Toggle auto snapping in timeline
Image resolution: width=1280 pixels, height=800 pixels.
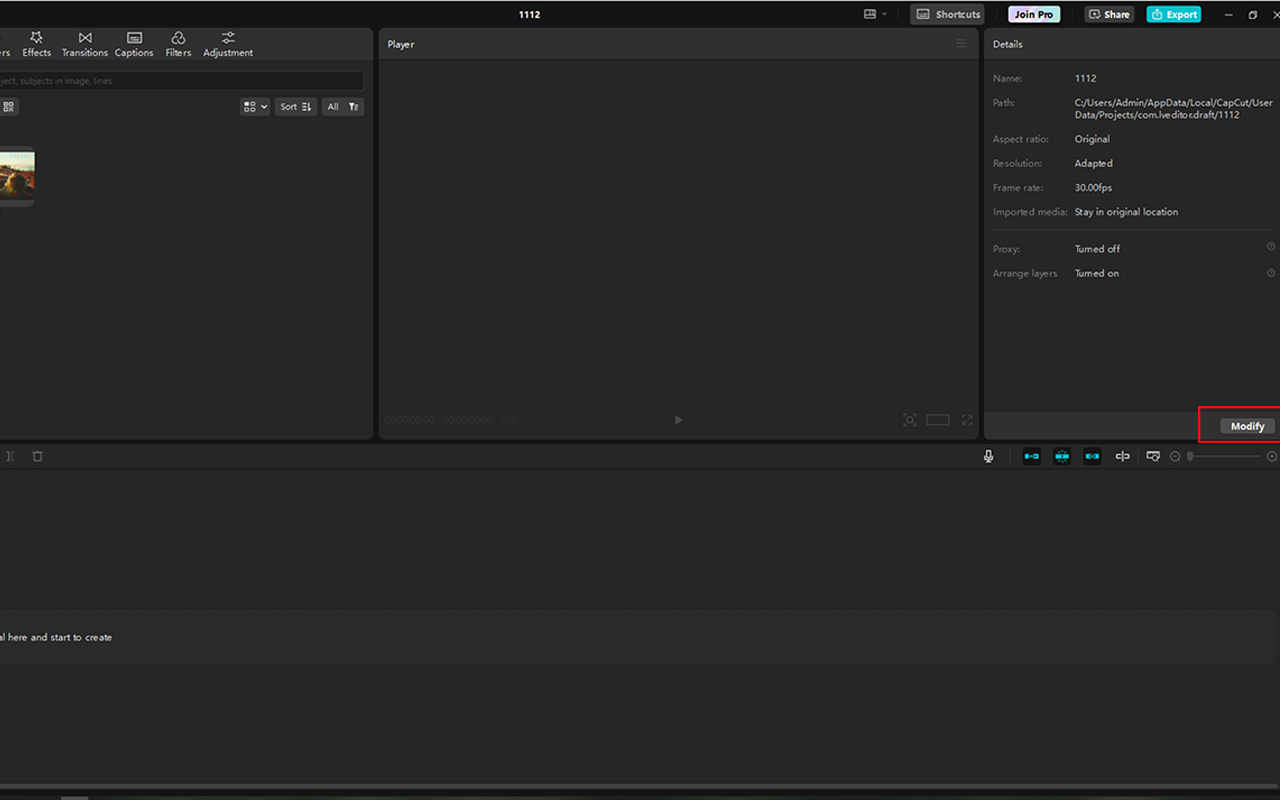click(x=1062, y=456)
